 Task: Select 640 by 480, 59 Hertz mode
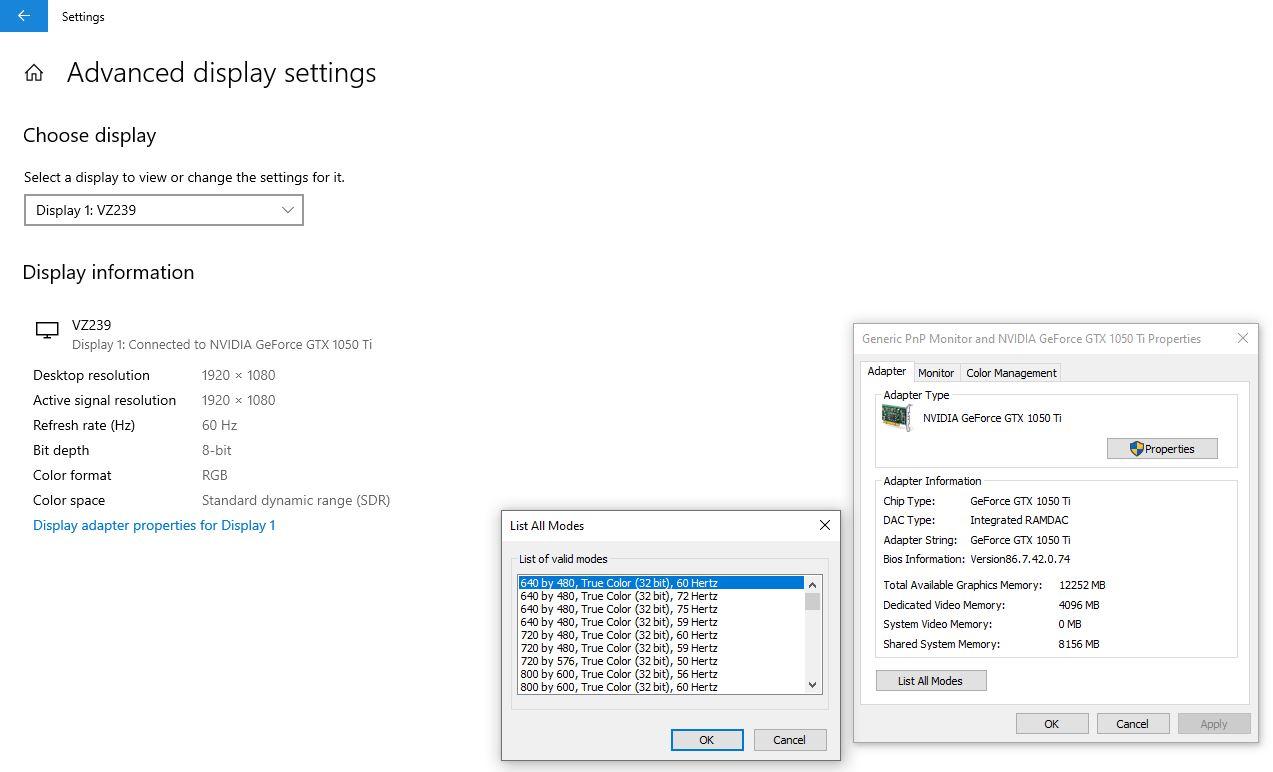click(661, 622)
